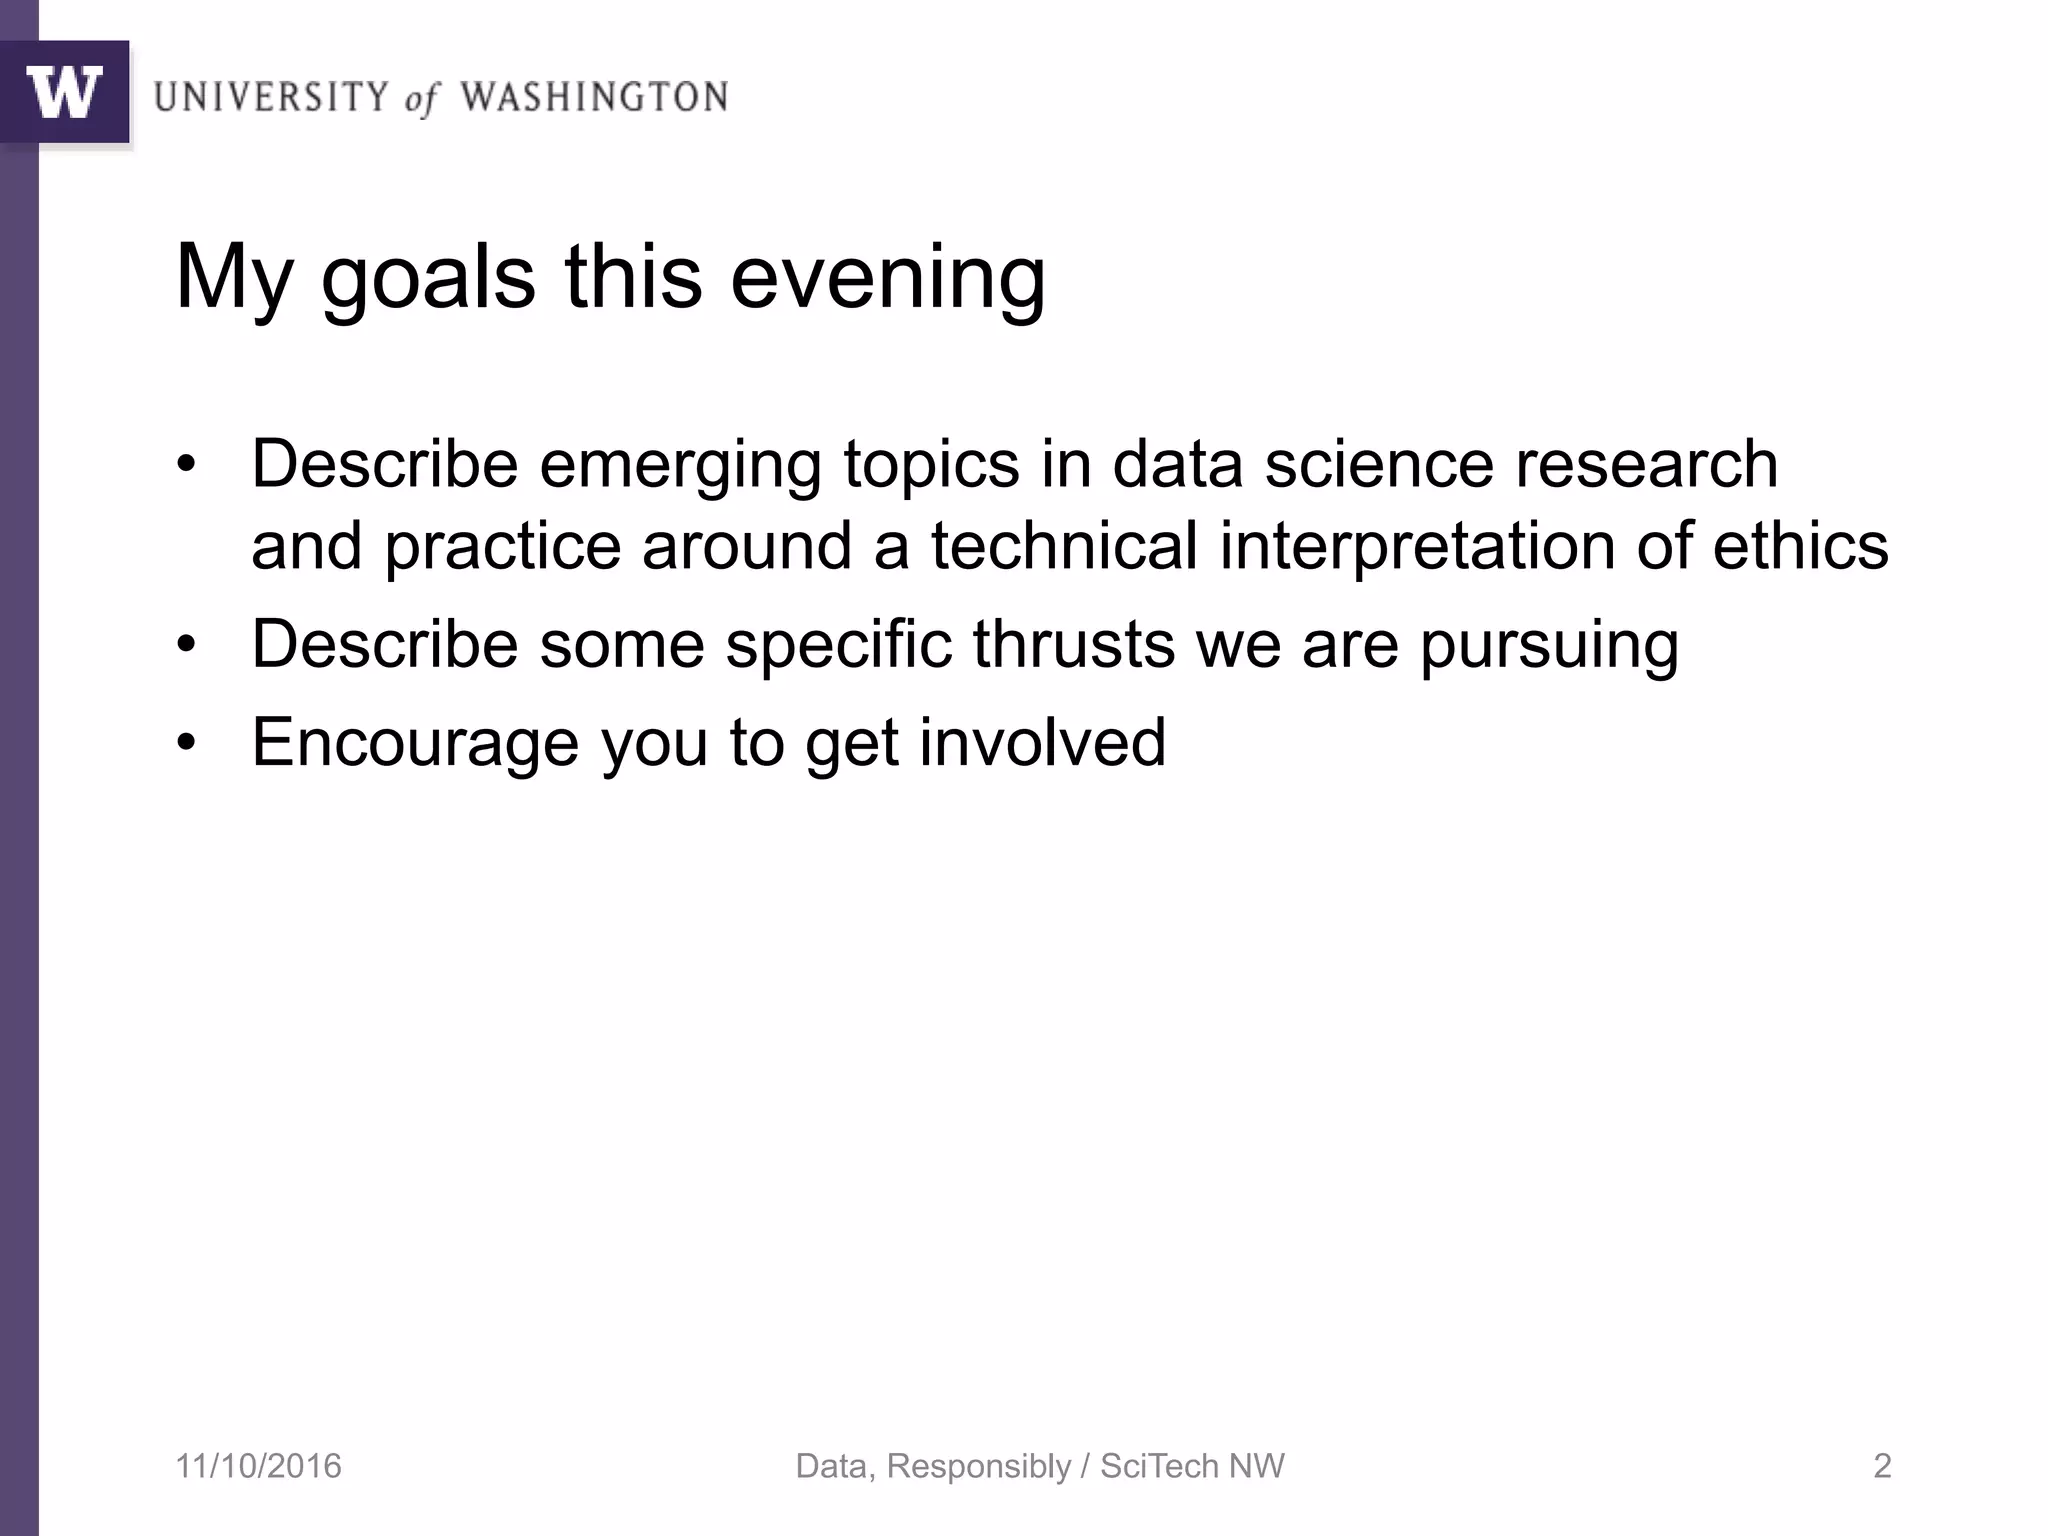Click the third bullet point dot
Screen dimensions: 2048x1536
185,744
